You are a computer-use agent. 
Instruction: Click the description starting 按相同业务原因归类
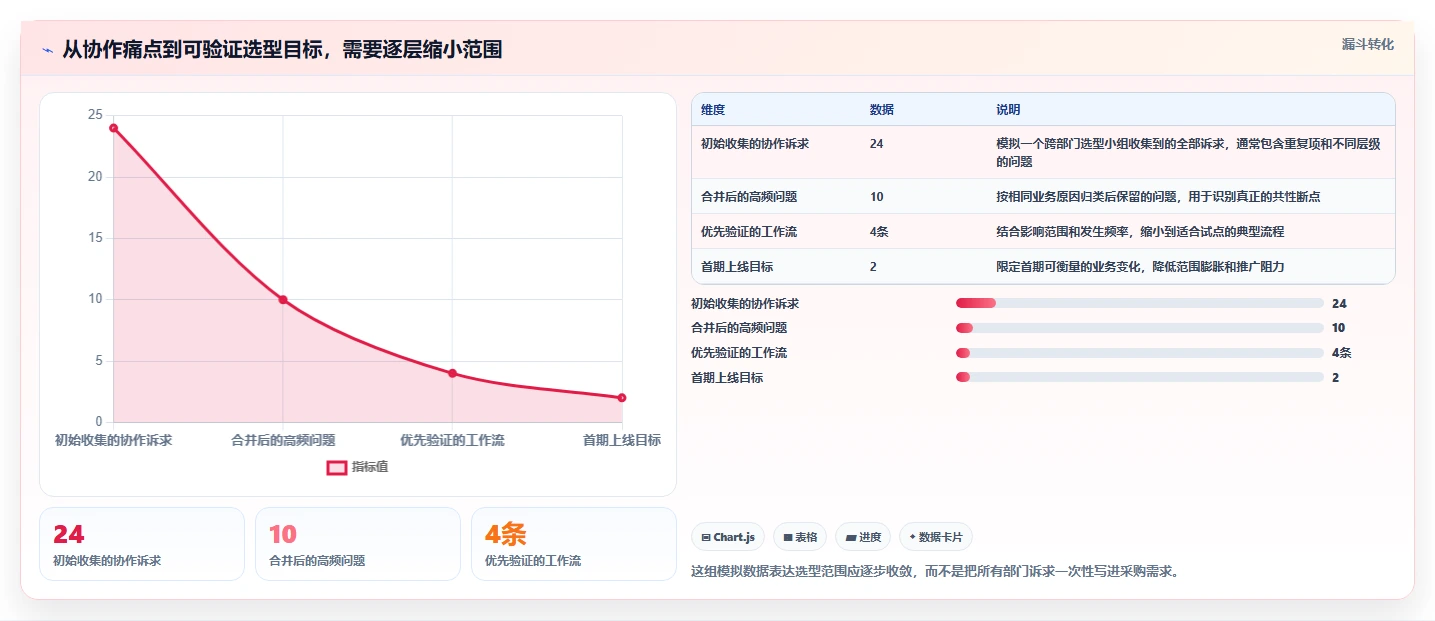tap(1158, 197)
